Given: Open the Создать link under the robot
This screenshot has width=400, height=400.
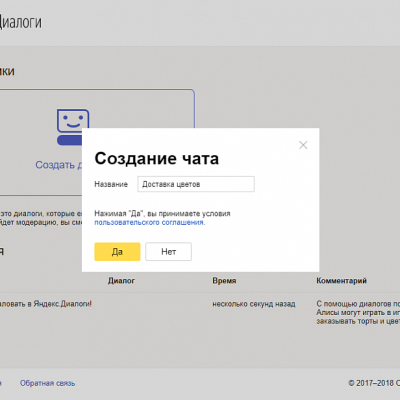Looking at the screenshot, I should coord(59,165).
